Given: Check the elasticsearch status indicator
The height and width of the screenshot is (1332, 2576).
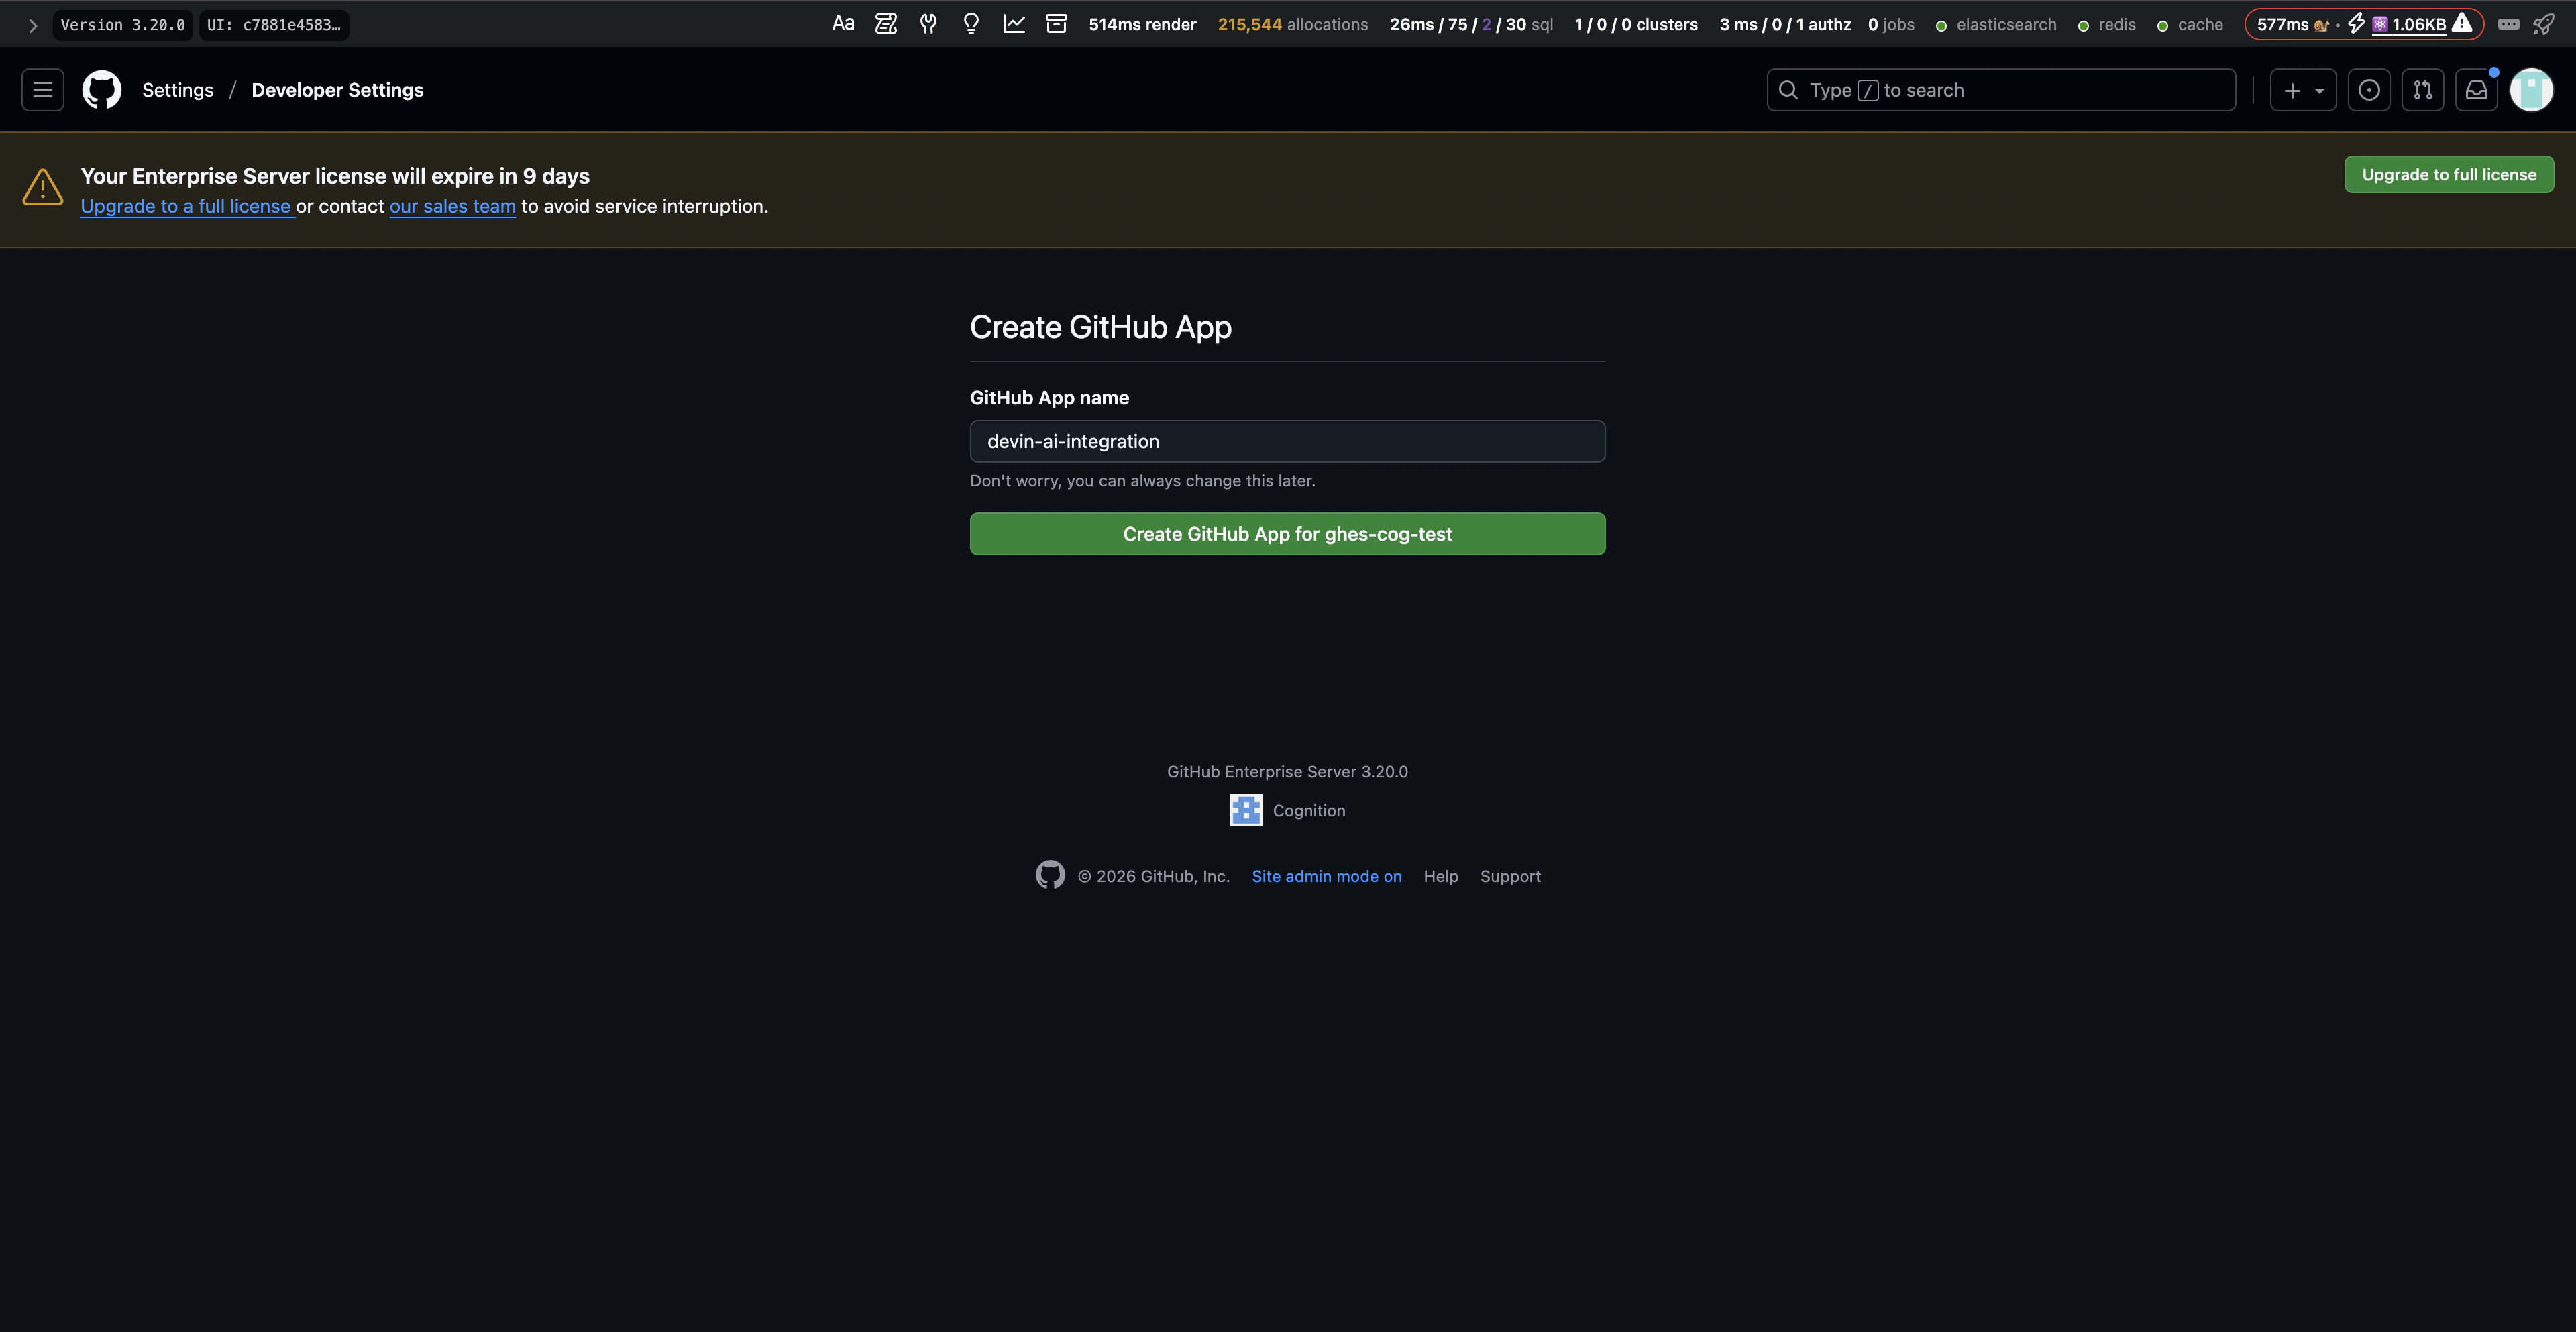Looking at the screenshot, I should pyautogui.click(x=1996, y=25).
